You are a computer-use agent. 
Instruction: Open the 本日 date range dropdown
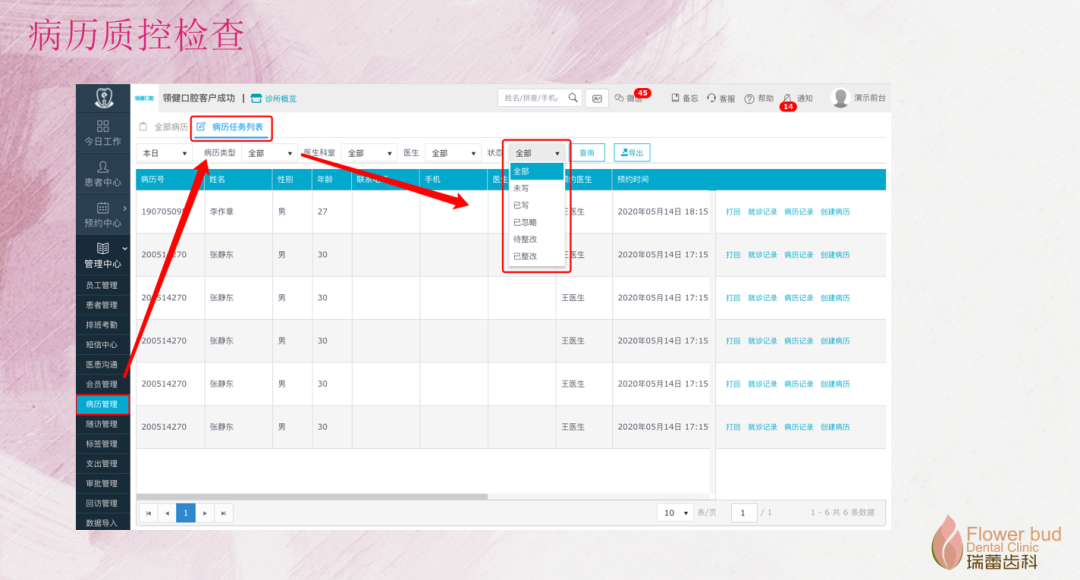164,153
